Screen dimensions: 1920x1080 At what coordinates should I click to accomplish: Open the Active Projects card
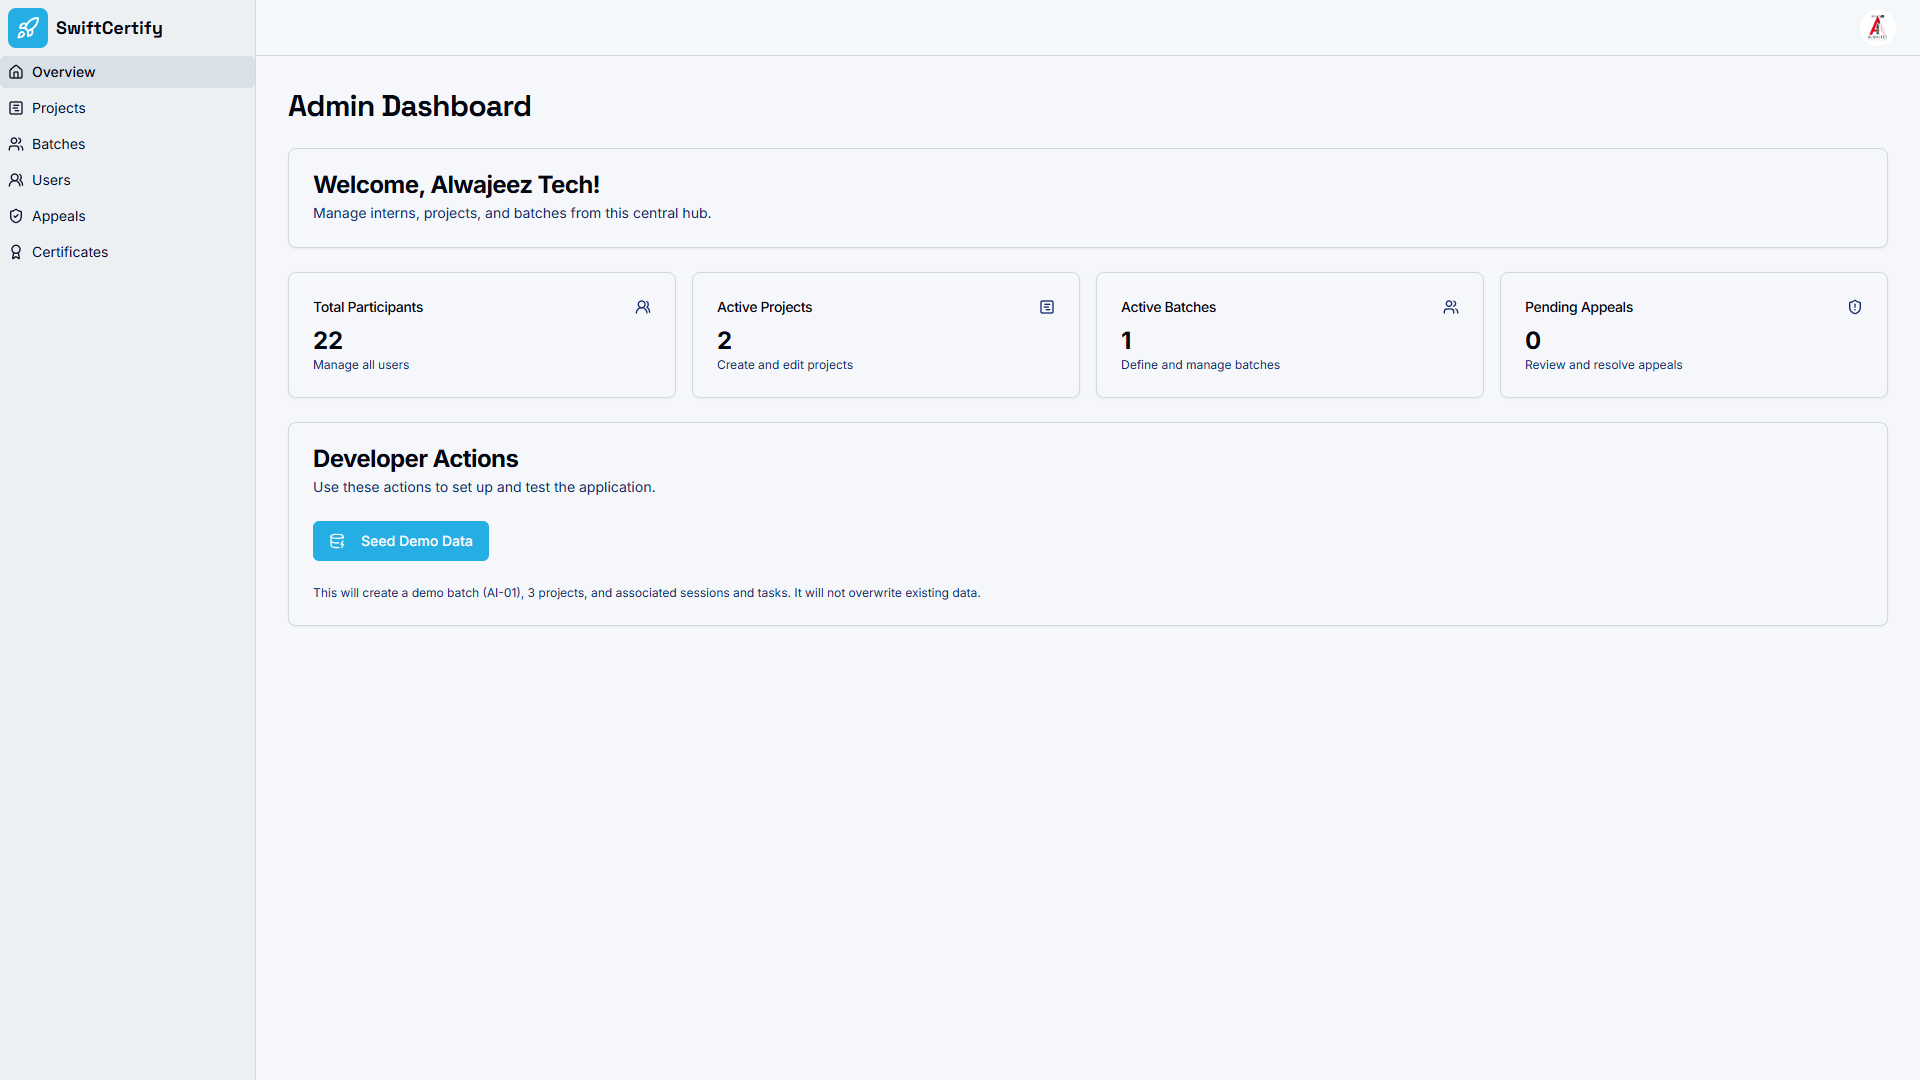[x=885, y=335]
